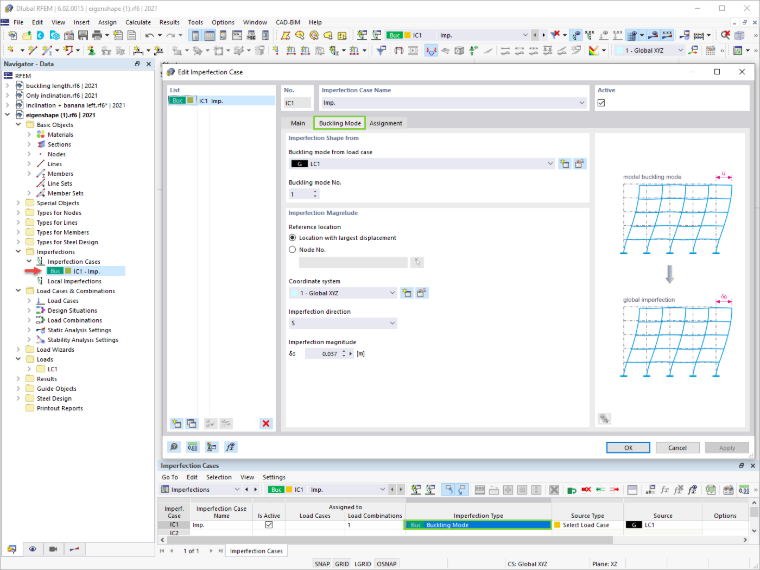Open the Coordinate system dropdown
Image resolution: width=760 pixels, height=570 pixels.
(x=392, y=293)
